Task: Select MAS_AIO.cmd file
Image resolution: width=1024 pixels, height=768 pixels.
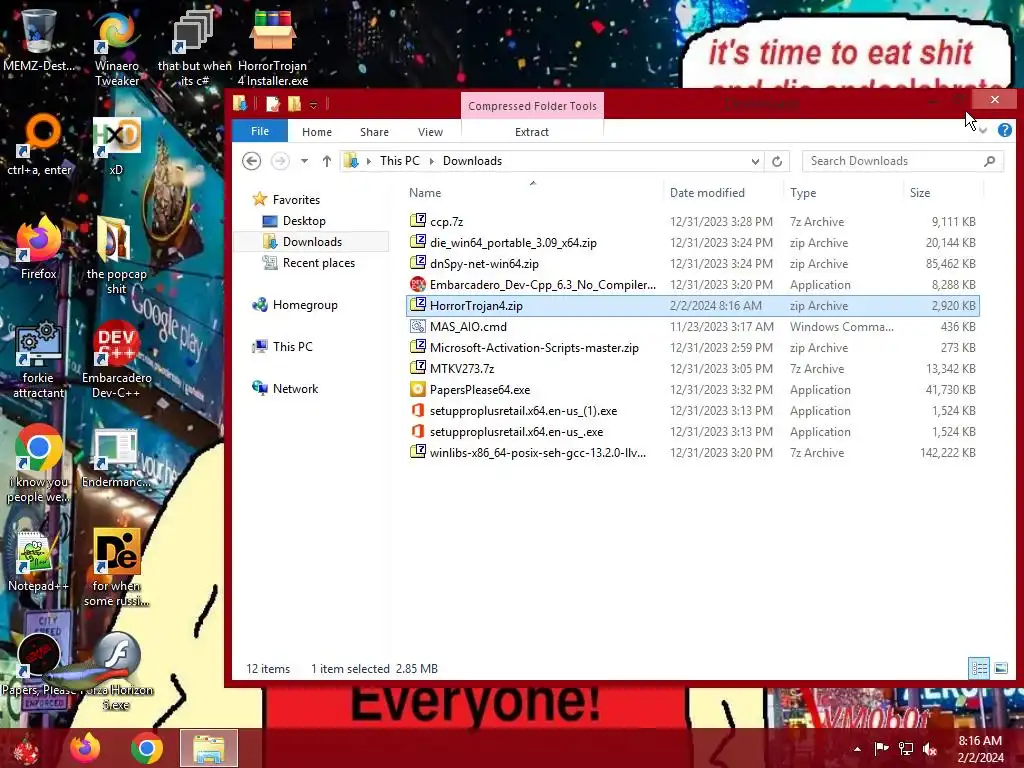Action: pyautogui.click(x=692, y=327)
